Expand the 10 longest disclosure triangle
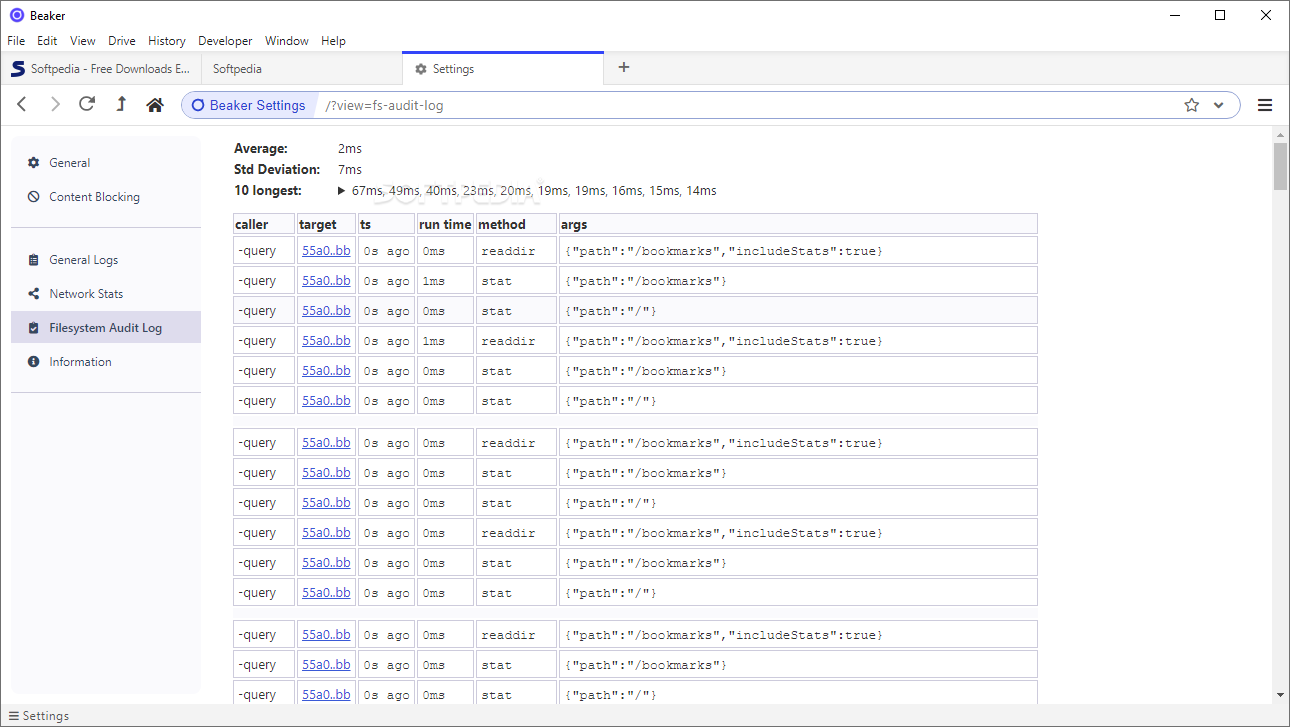 pyautogui.click(x=342, y=190)
